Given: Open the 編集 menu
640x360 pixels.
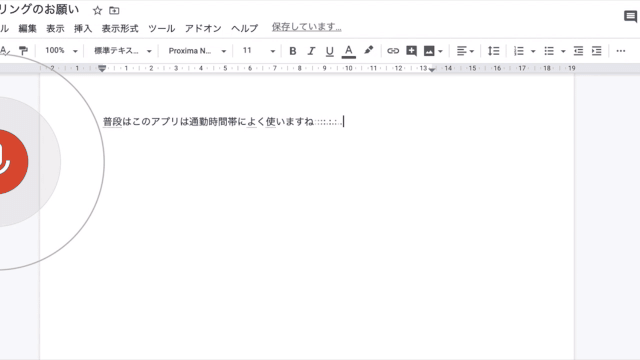Looking at the screenshot, I should pos(27,29).
